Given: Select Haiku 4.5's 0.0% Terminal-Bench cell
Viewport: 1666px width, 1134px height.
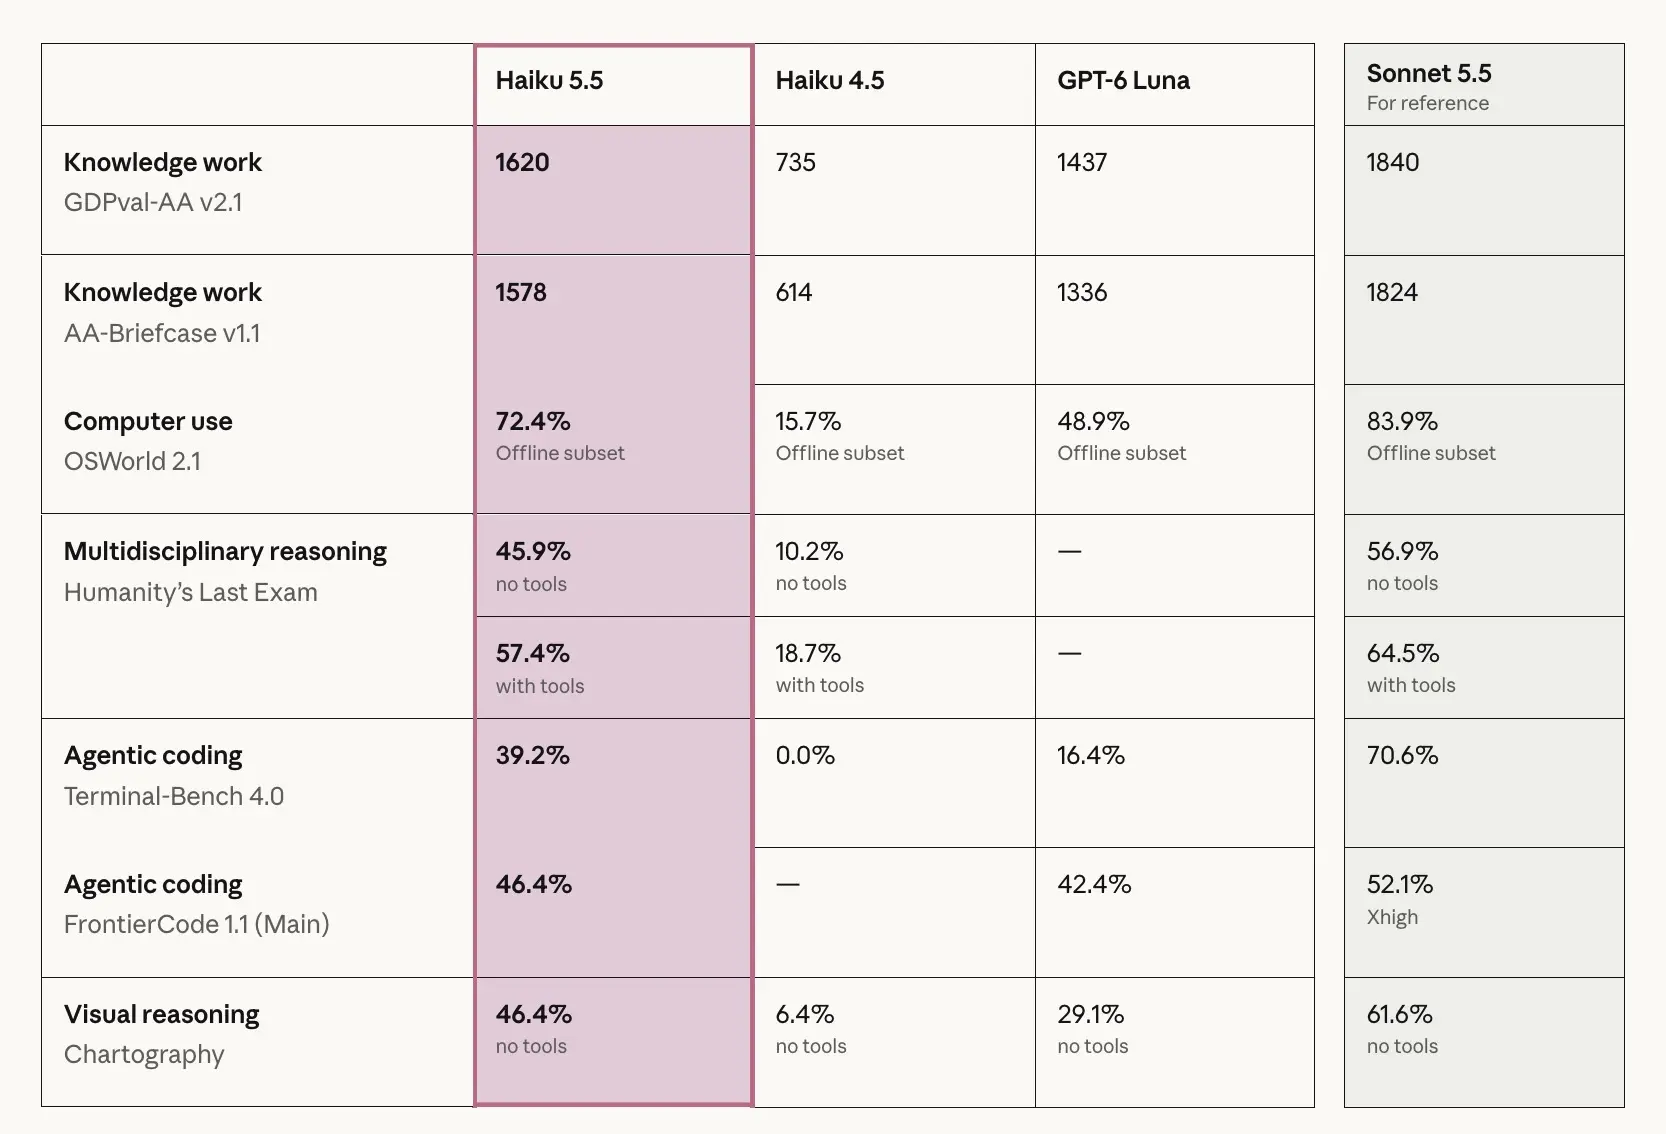Looking at the screenshot, I should click(894, 783).
